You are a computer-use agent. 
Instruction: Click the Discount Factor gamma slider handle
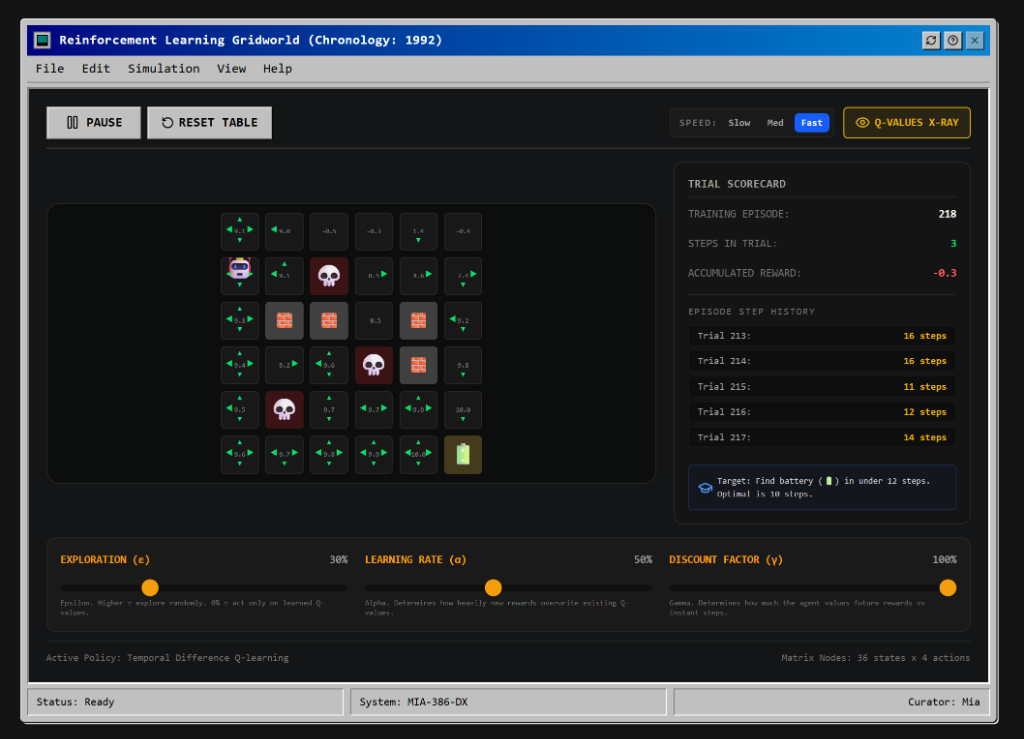(948, 588)
